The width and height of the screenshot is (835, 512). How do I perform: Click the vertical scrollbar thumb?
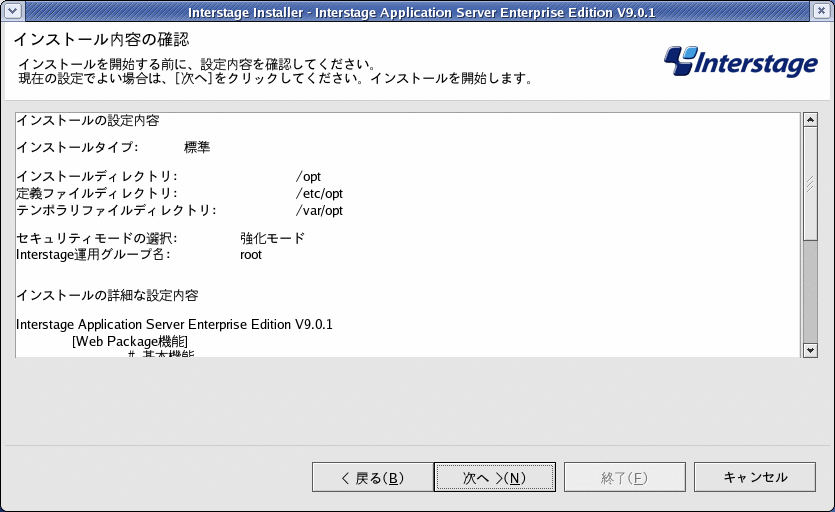pos(811,184)
